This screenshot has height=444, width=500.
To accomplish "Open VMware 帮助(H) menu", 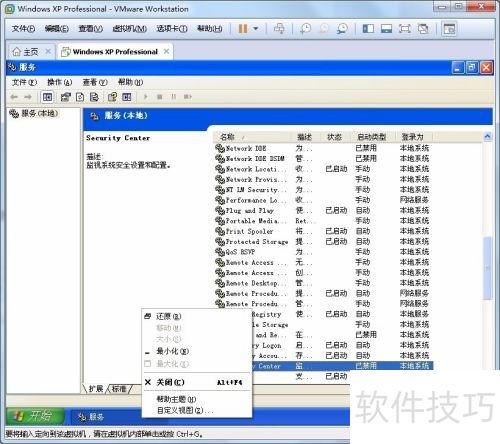I will [210, 29].
